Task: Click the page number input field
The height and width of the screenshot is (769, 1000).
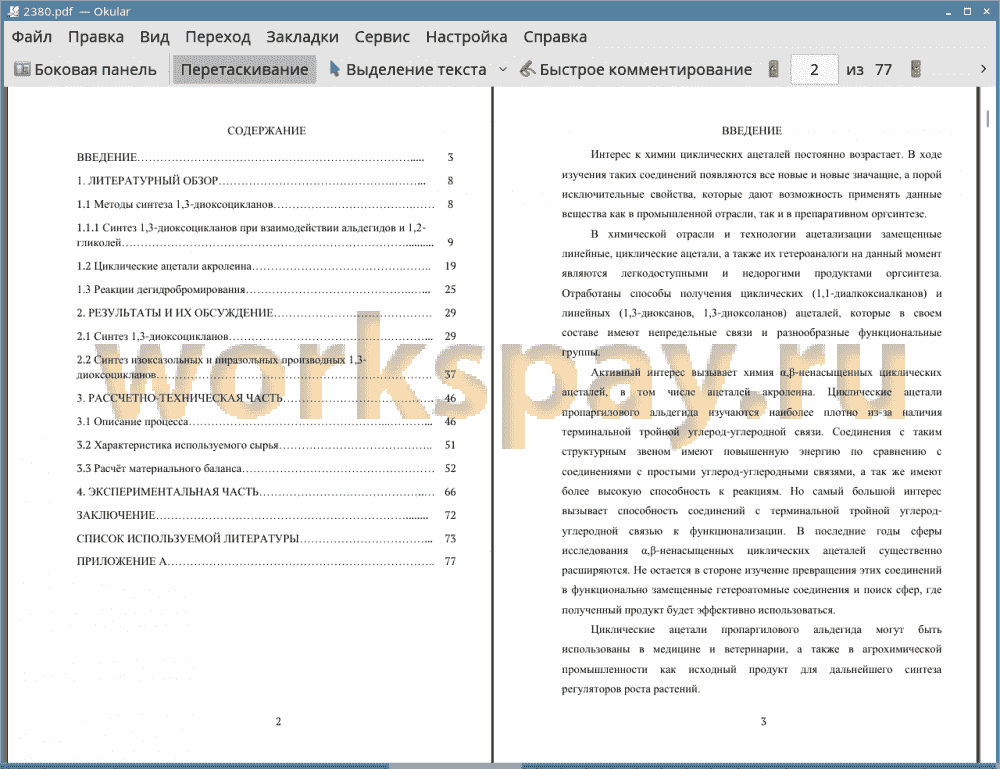Action: click(x=814, y=70)
